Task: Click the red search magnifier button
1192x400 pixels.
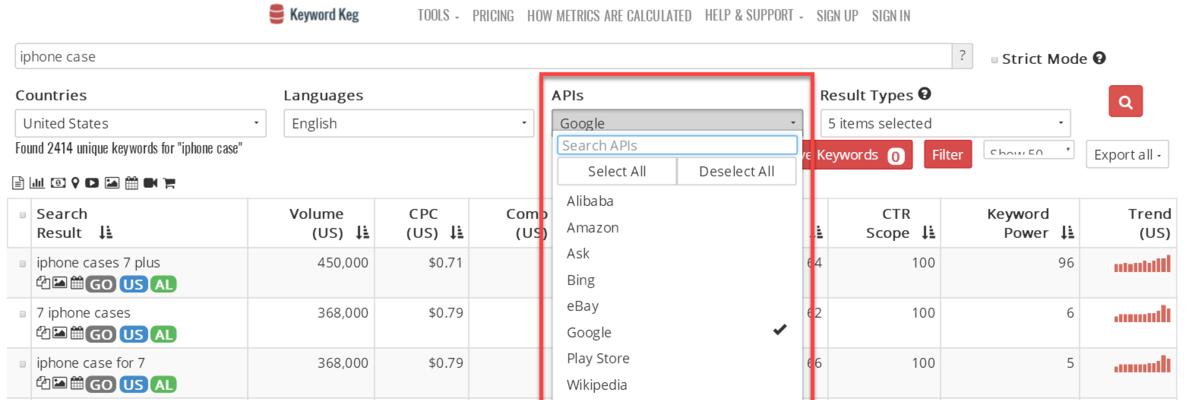Action: (1125, 101)
